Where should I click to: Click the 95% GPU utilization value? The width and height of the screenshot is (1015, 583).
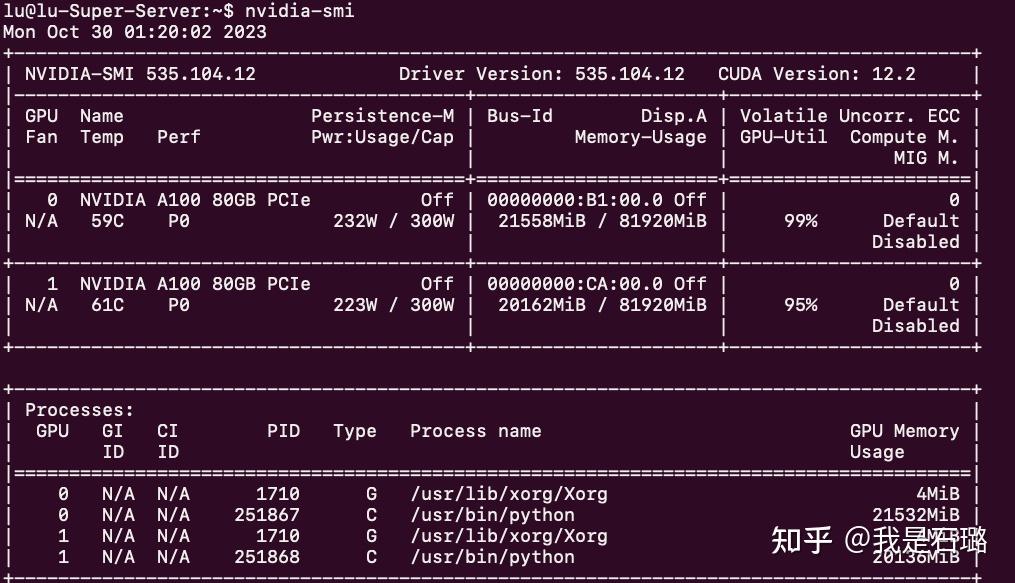click(x=800, y=305)
